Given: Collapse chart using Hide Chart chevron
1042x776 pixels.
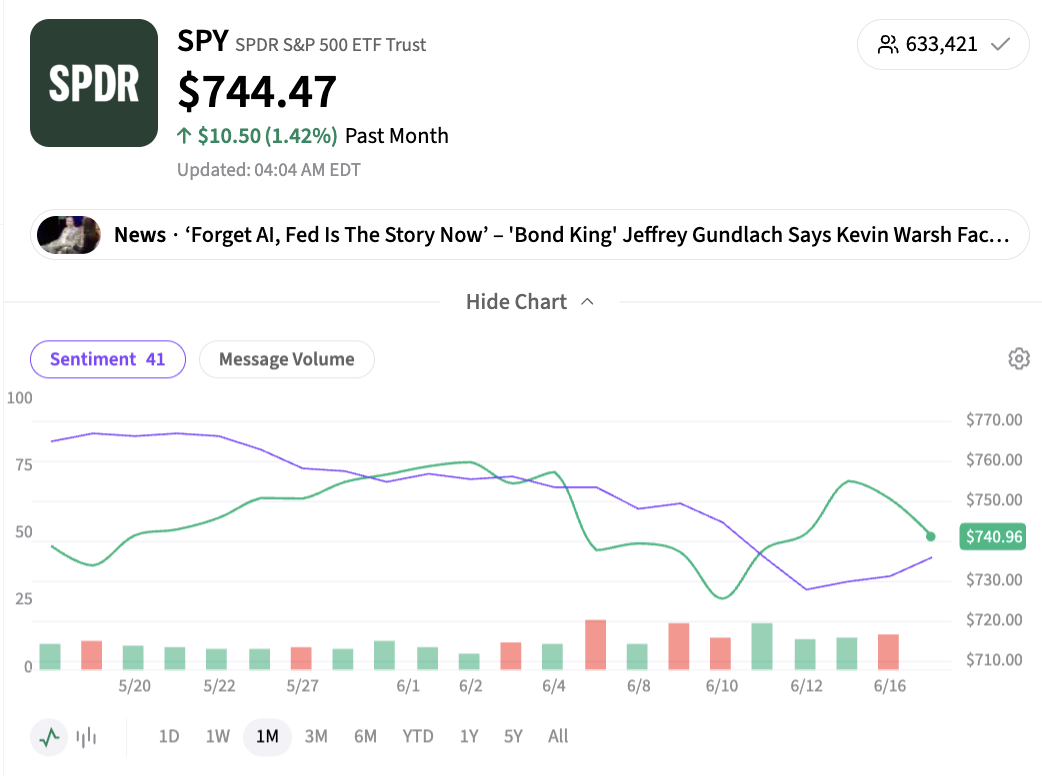Looking at the screenshot, I should pyautogui.click(x=587, y=302).
